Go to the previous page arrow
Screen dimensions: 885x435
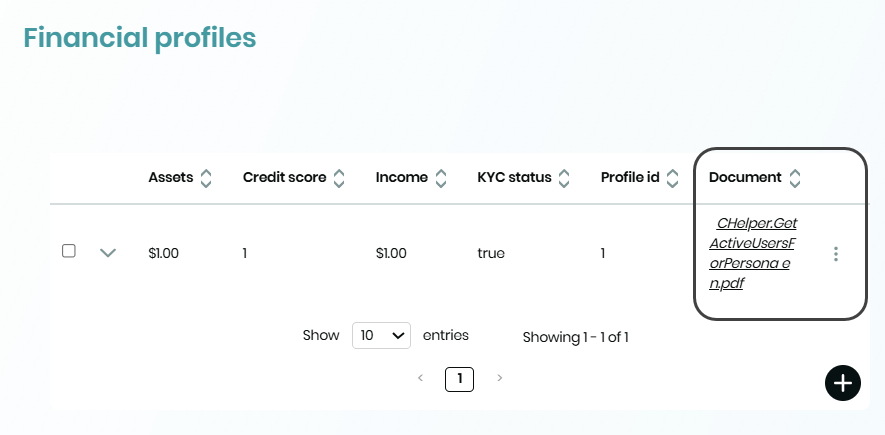click(420, 378)
